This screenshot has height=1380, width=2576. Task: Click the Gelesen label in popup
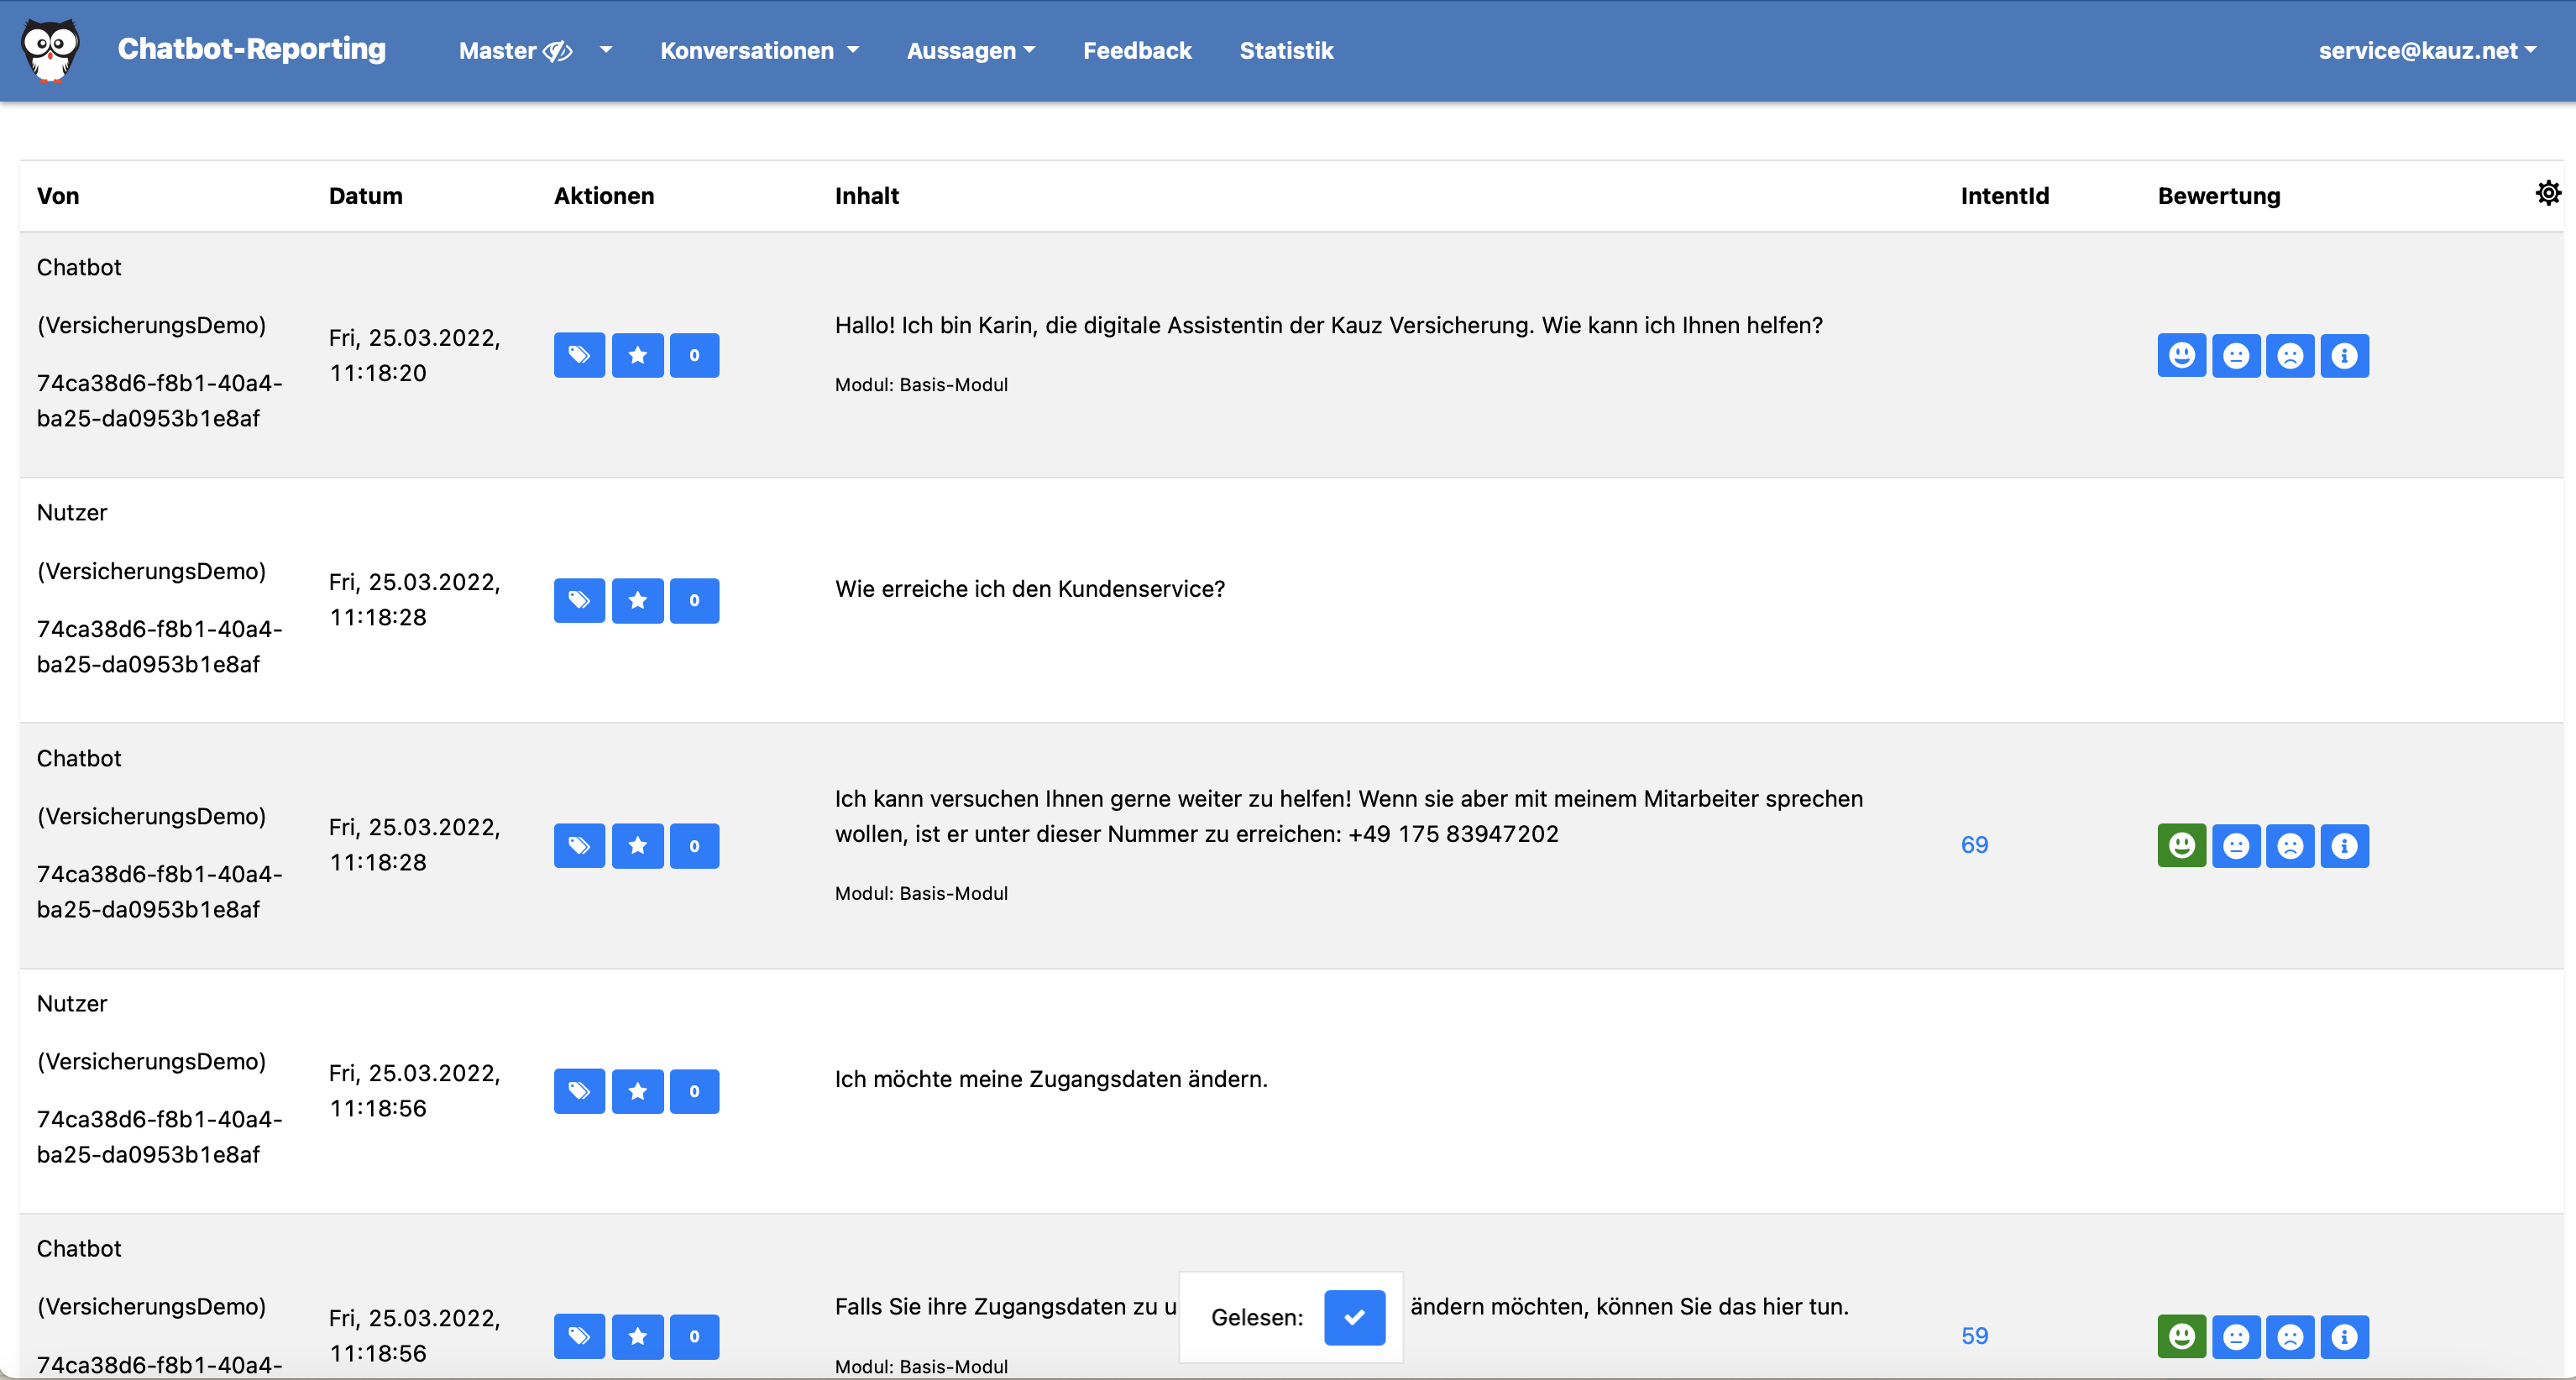pos(1256,1317)
